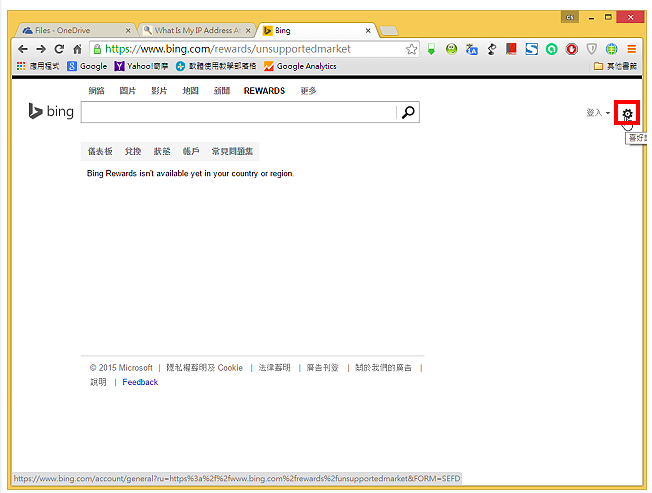Reload the current Bing page
The width and height of the screenshot is (652, 493).
coord(59,49)
